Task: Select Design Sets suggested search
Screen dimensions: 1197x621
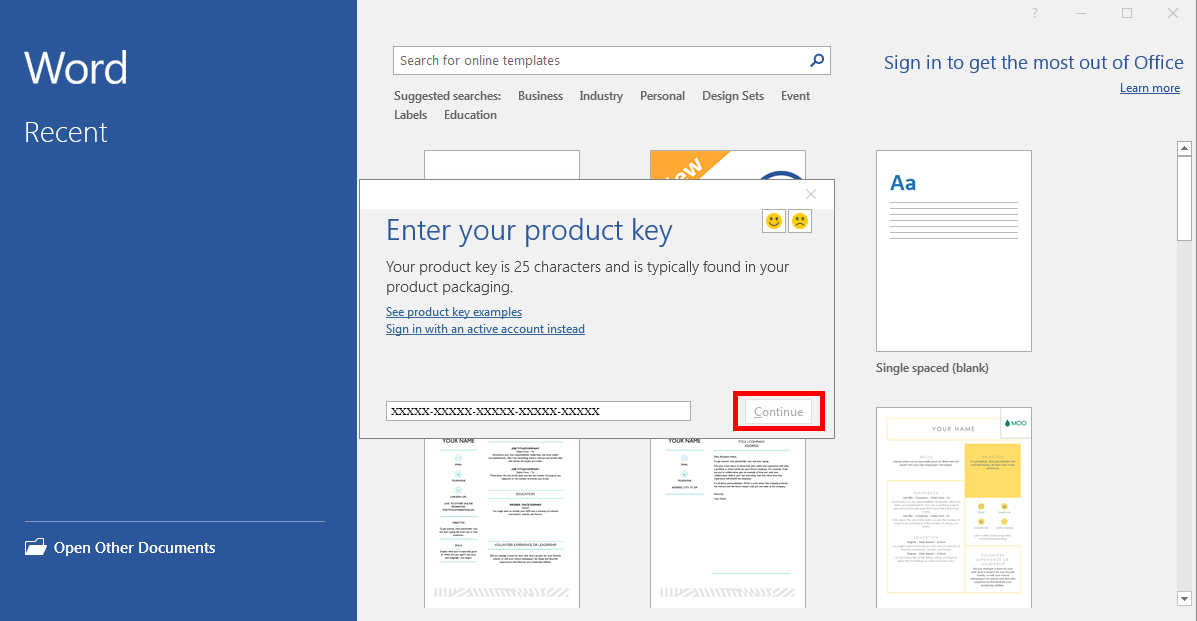Action: 732,96
